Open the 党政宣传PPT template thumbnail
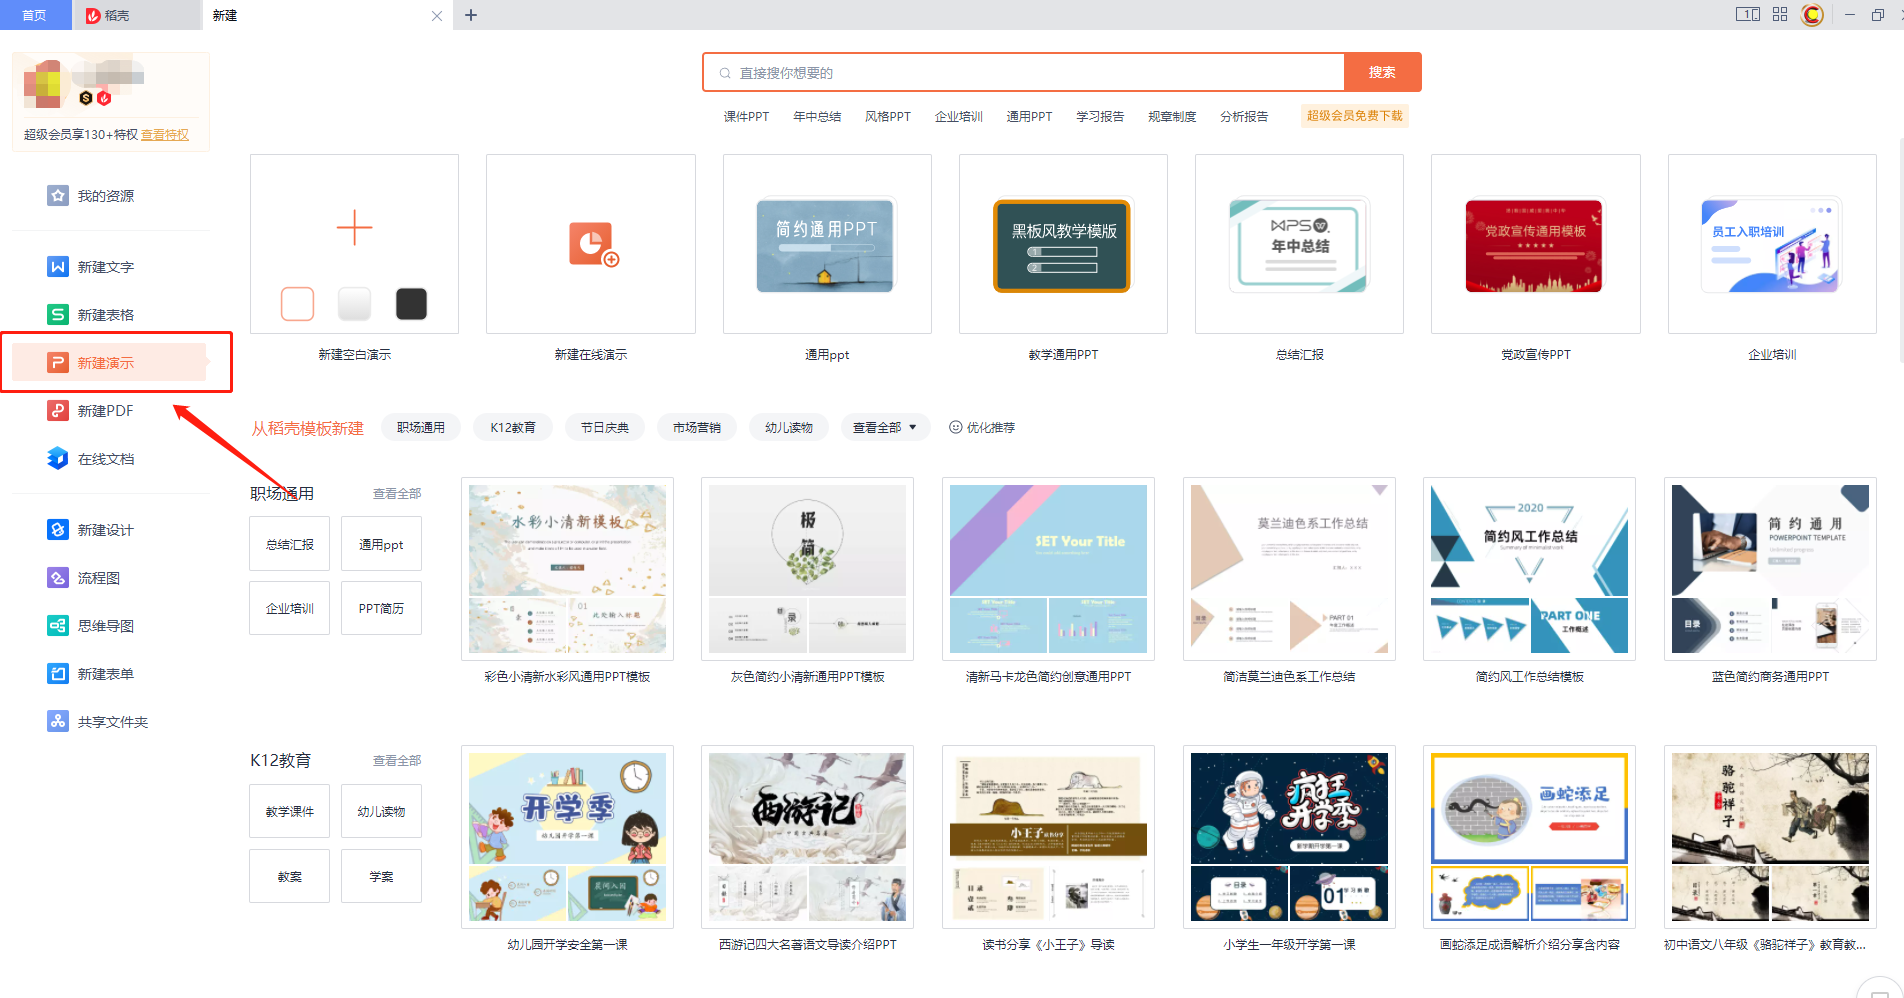 [x=1536, y=244]
